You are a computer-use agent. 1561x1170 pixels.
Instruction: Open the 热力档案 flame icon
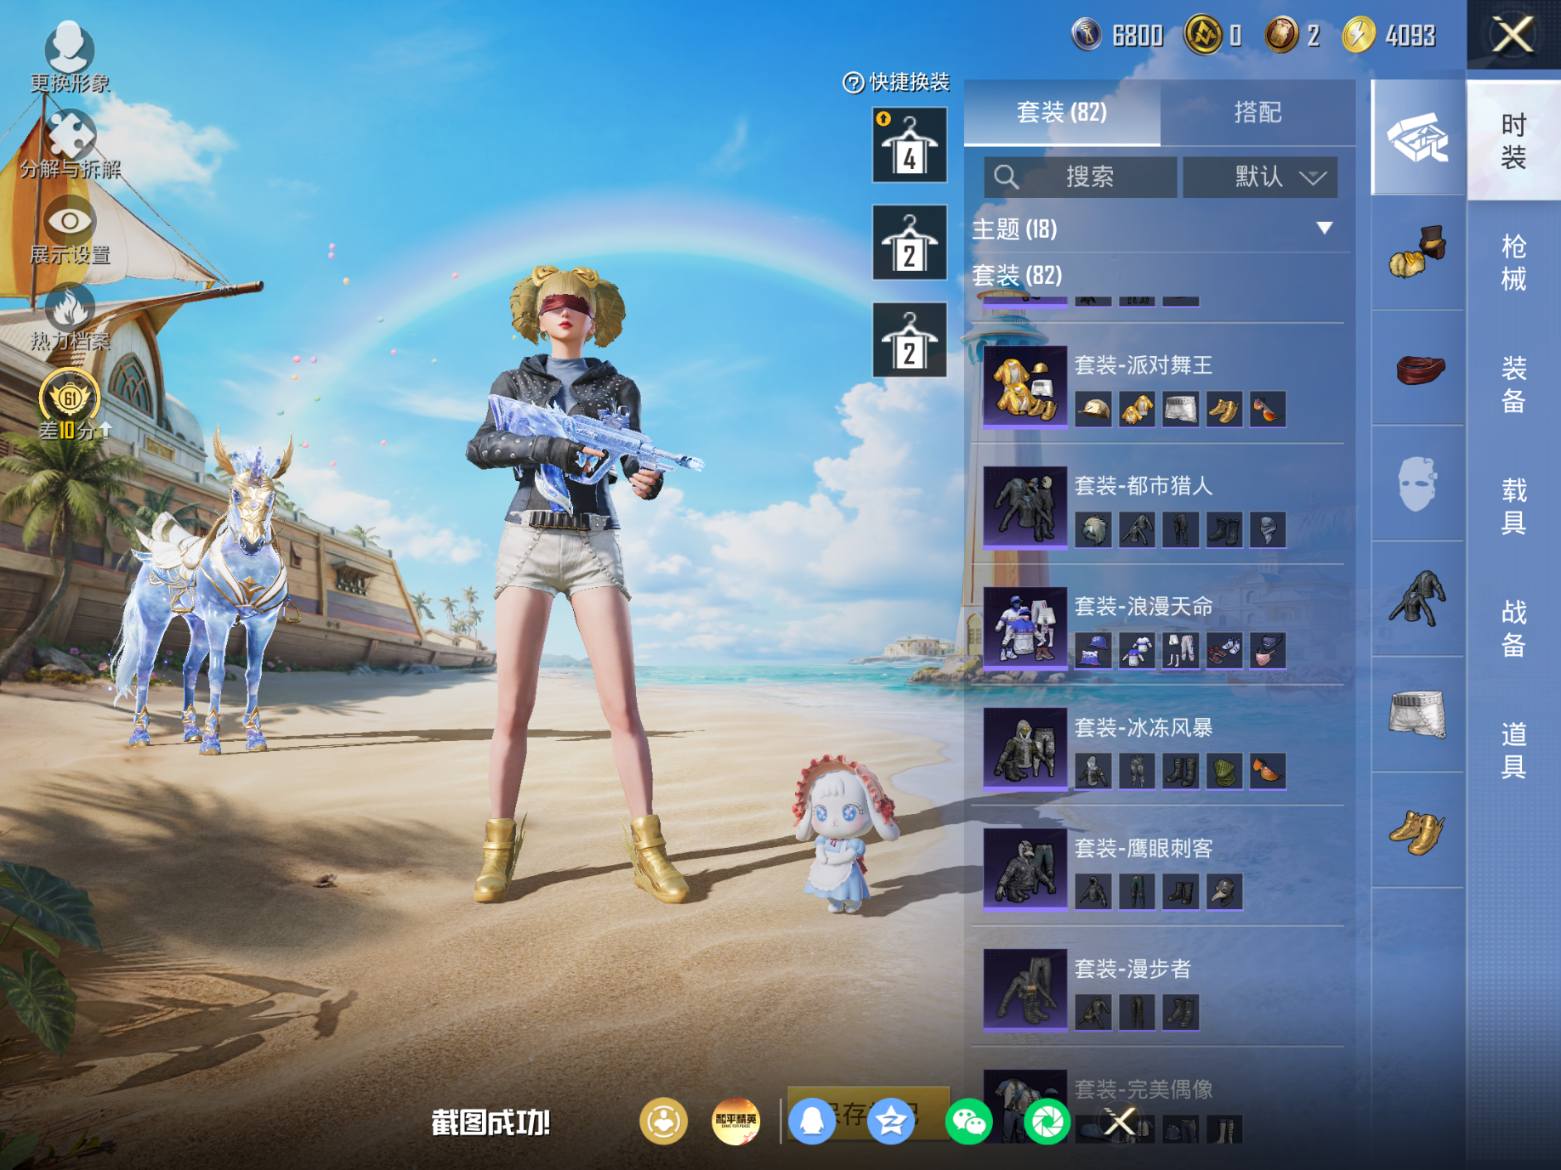tap(70, 307)
